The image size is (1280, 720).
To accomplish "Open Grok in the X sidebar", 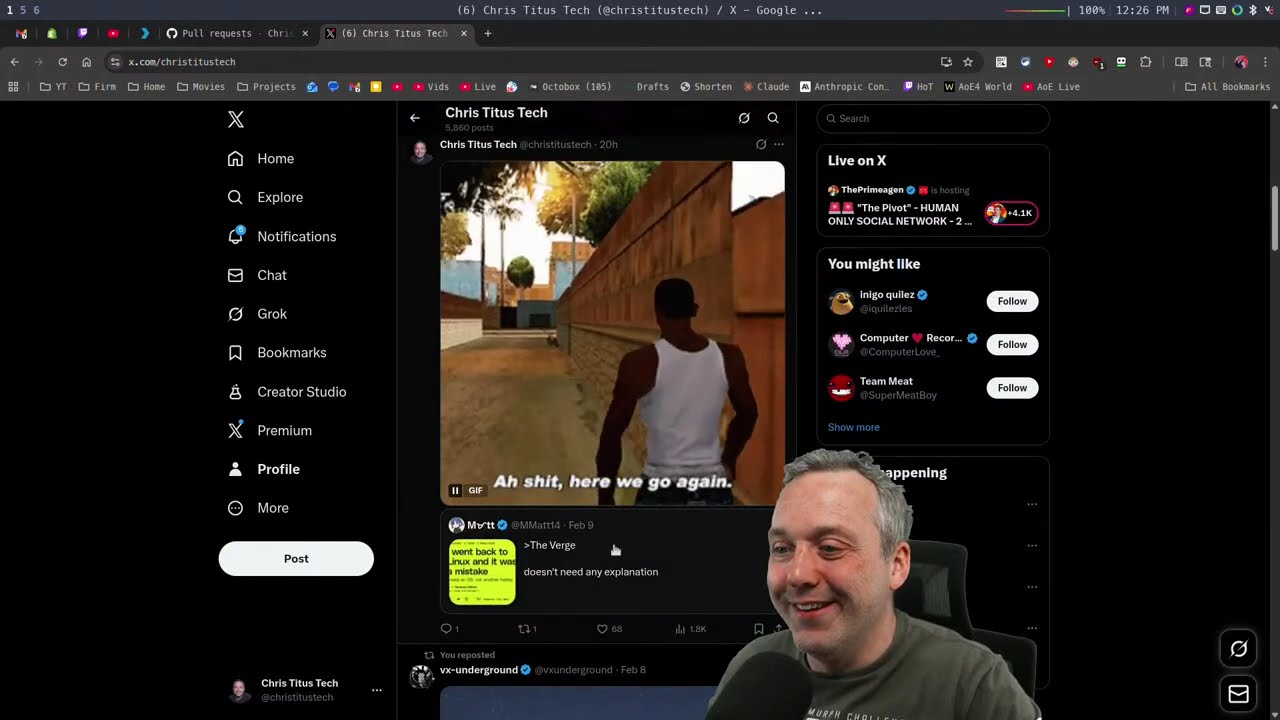I will (x=257, y=314).
